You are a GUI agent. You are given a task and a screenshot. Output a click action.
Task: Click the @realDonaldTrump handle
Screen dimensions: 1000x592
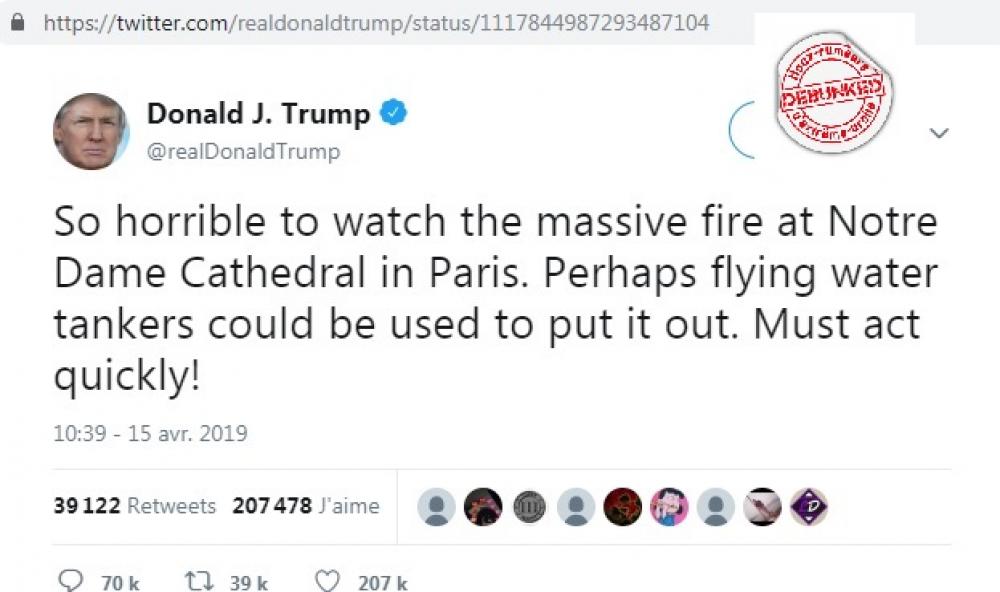pos(244,152)
